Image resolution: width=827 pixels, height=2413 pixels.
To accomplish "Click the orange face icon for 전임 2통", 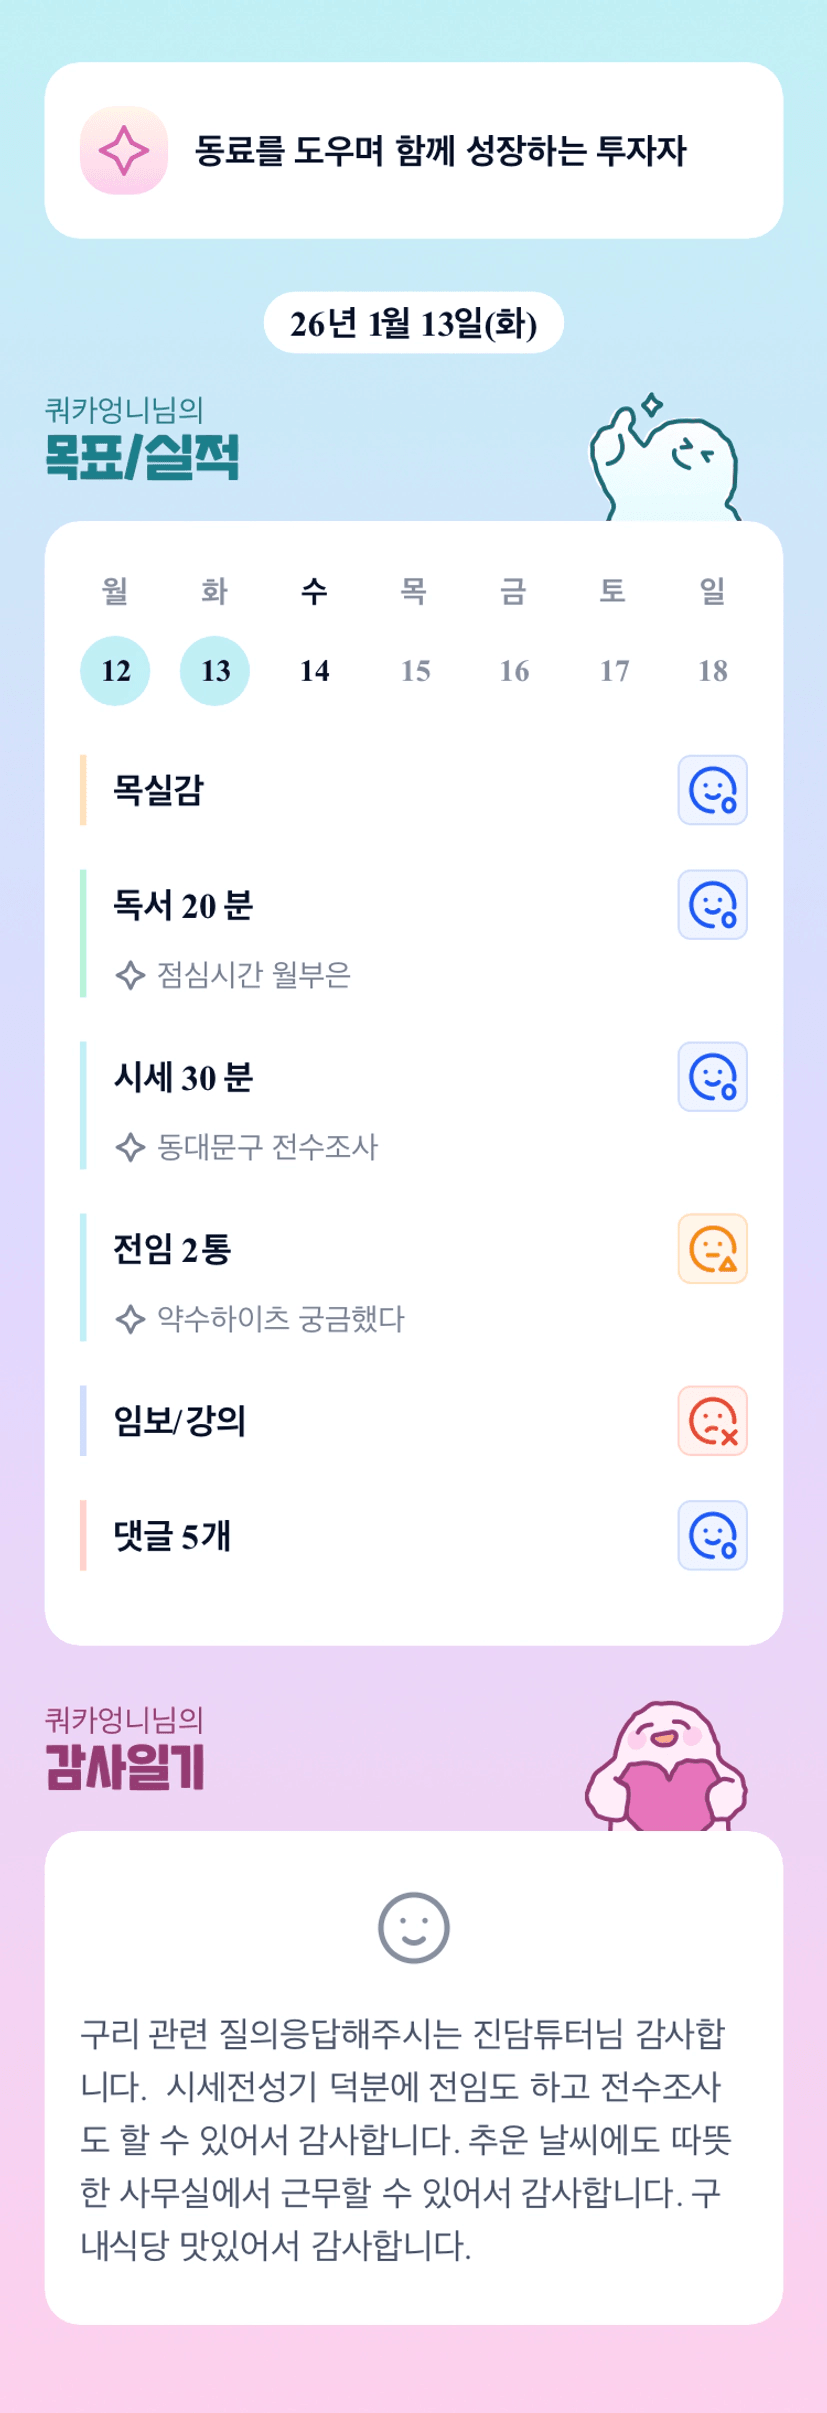I will tap(712, 1249).
